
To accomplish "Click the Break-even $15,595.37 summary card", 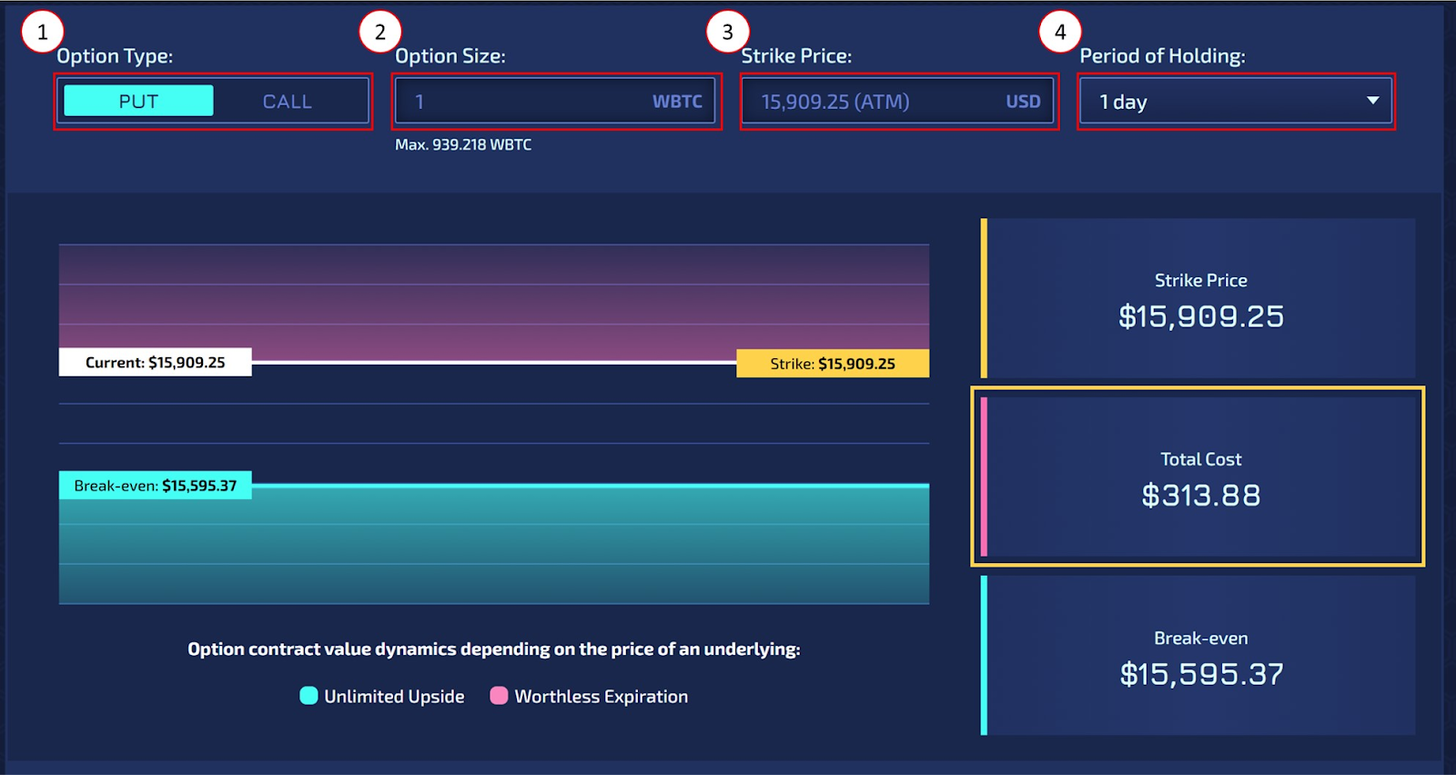I will (1198, 655).
